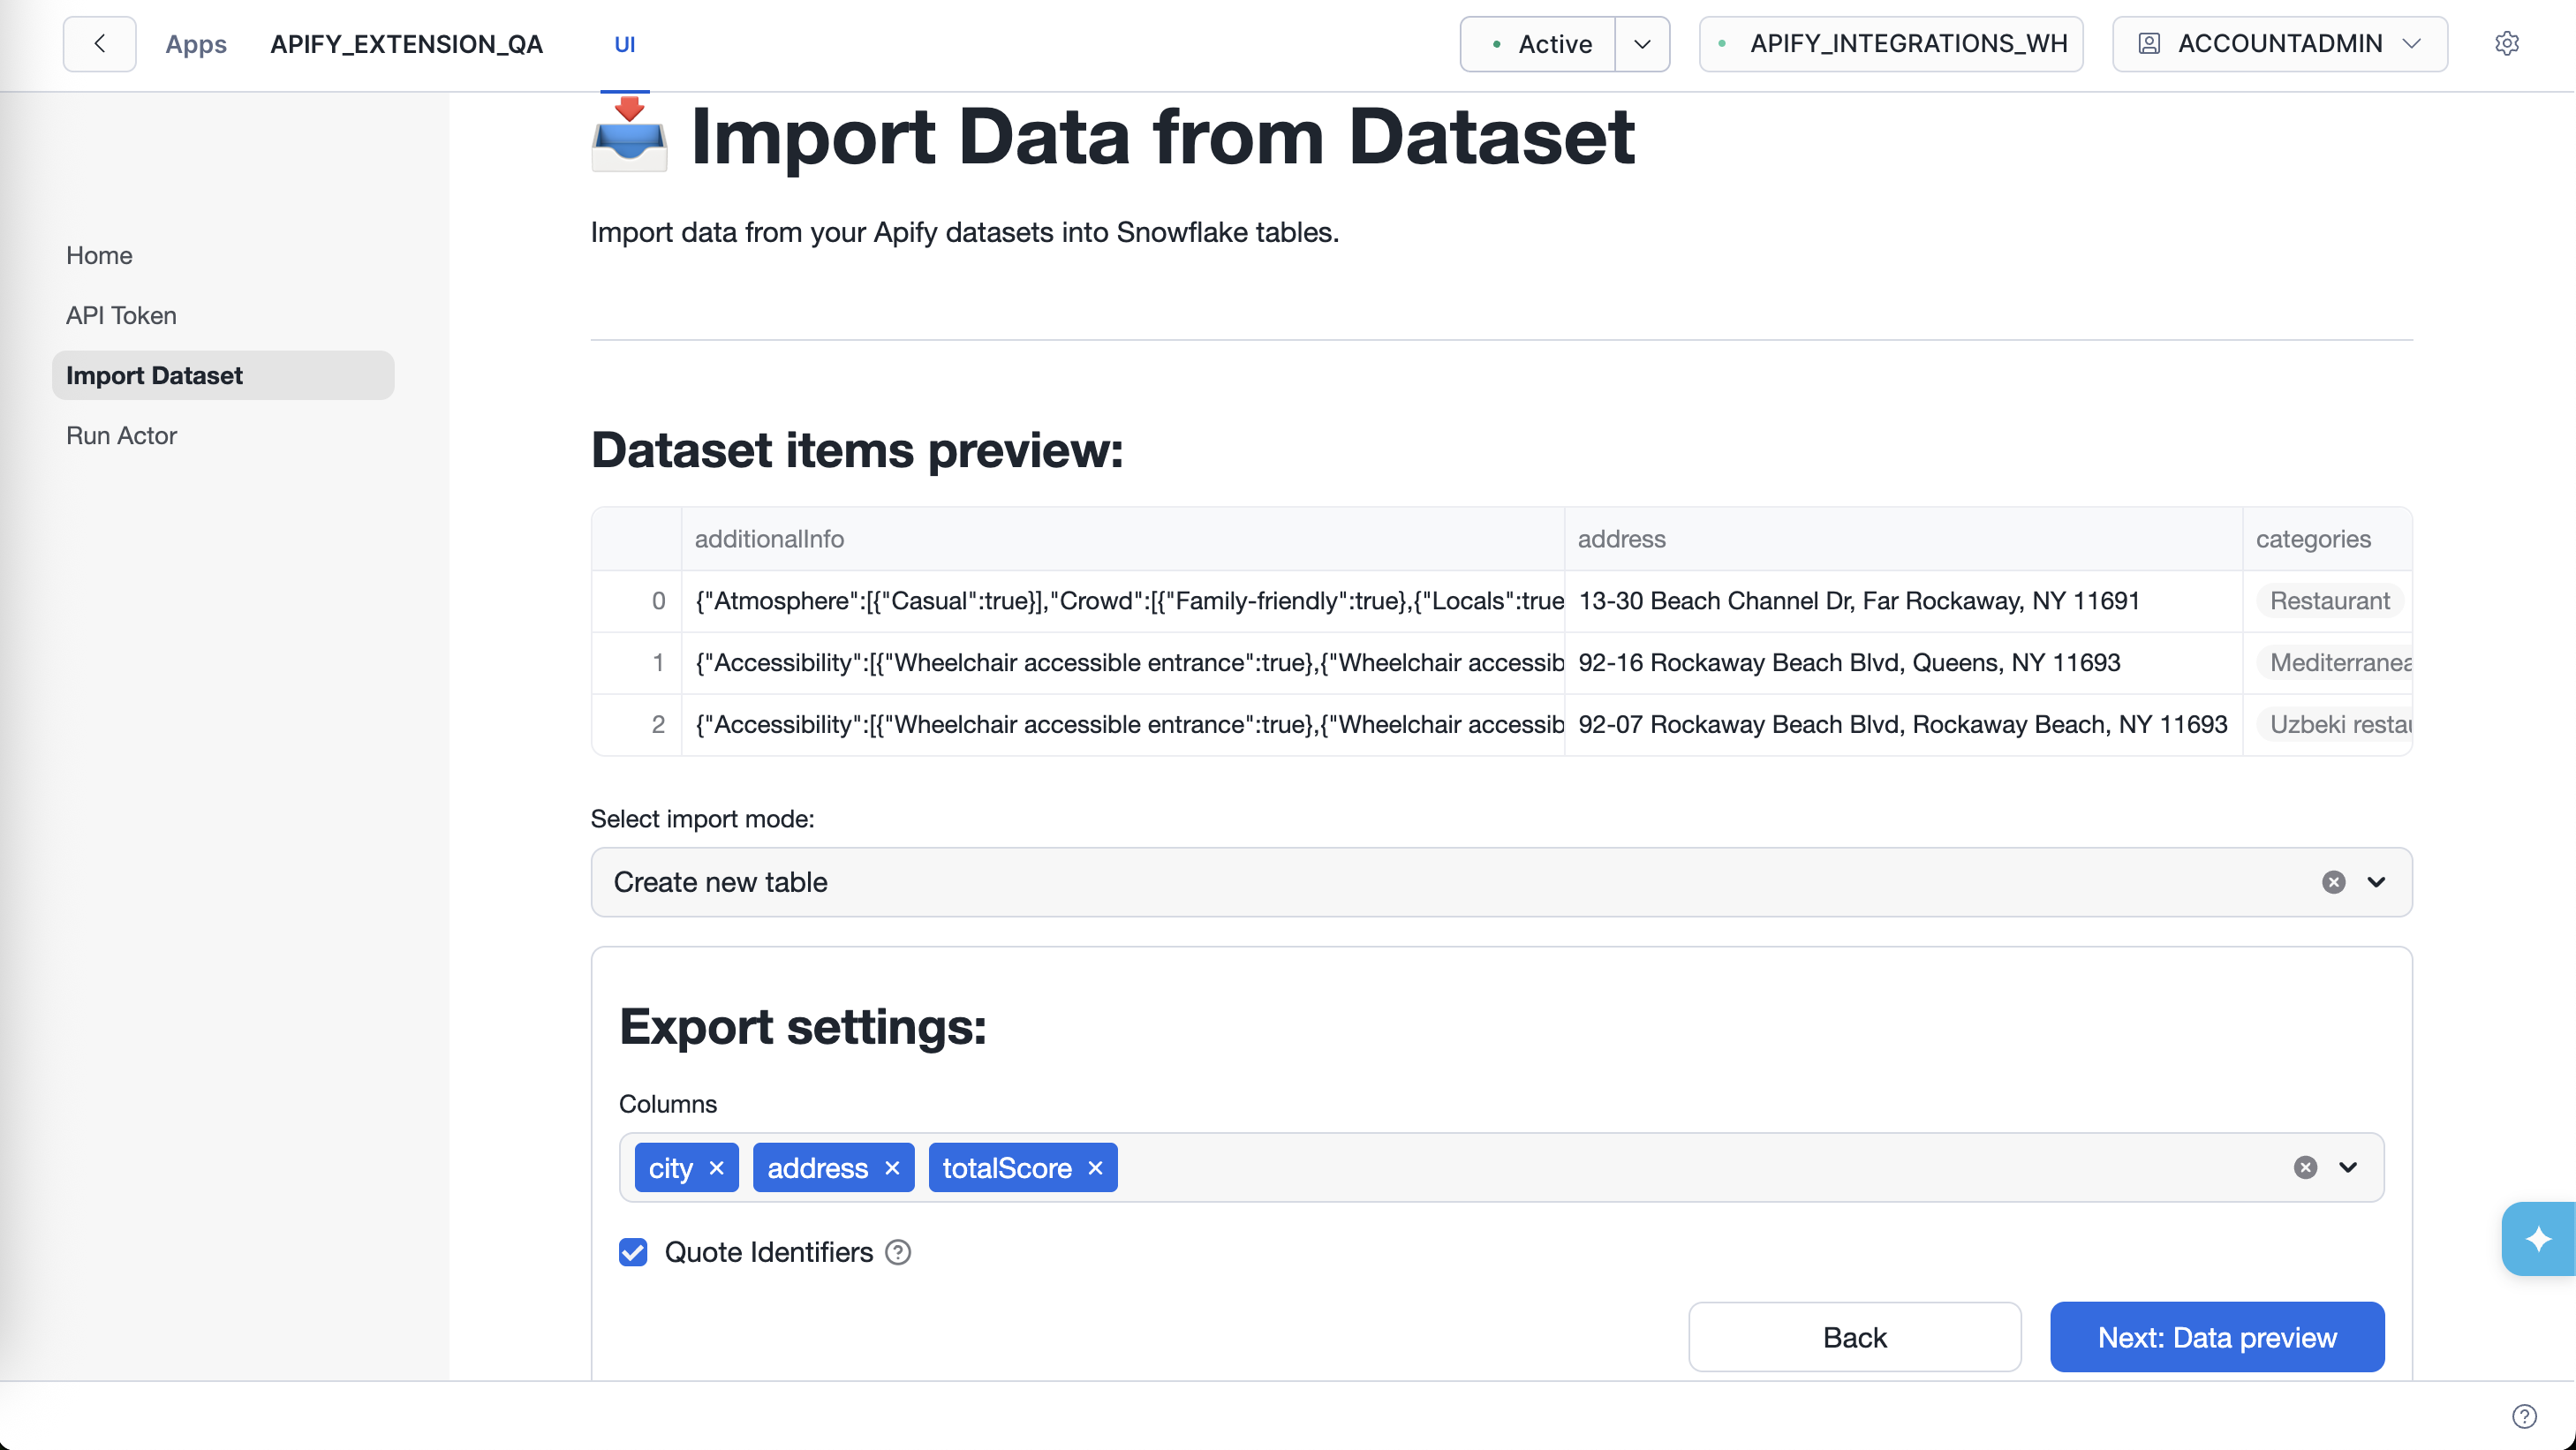Select Run Actor in the sidebar

click(x=120, y=435)
